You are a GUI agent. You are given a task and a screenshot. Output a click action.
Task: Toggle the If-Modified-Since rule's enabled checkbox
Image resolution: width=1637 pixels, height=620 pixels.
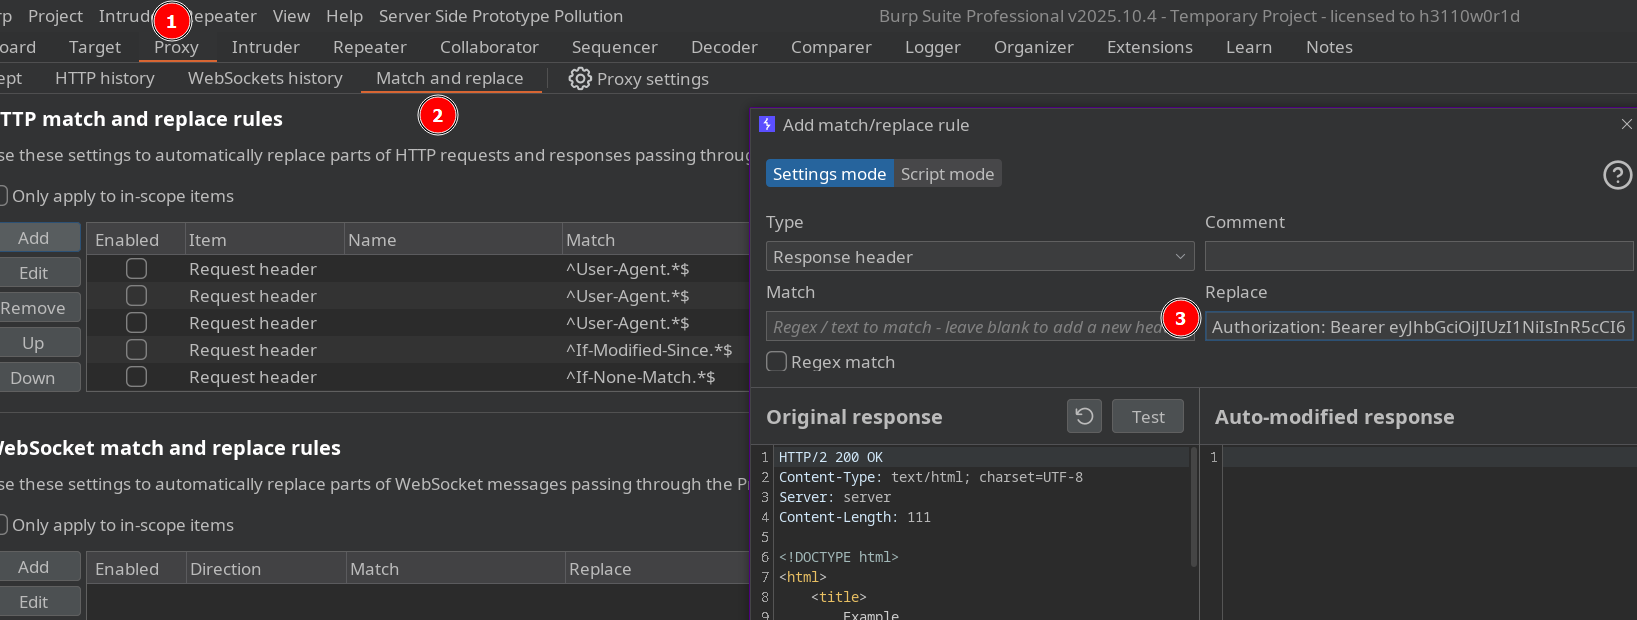(137, 350)
